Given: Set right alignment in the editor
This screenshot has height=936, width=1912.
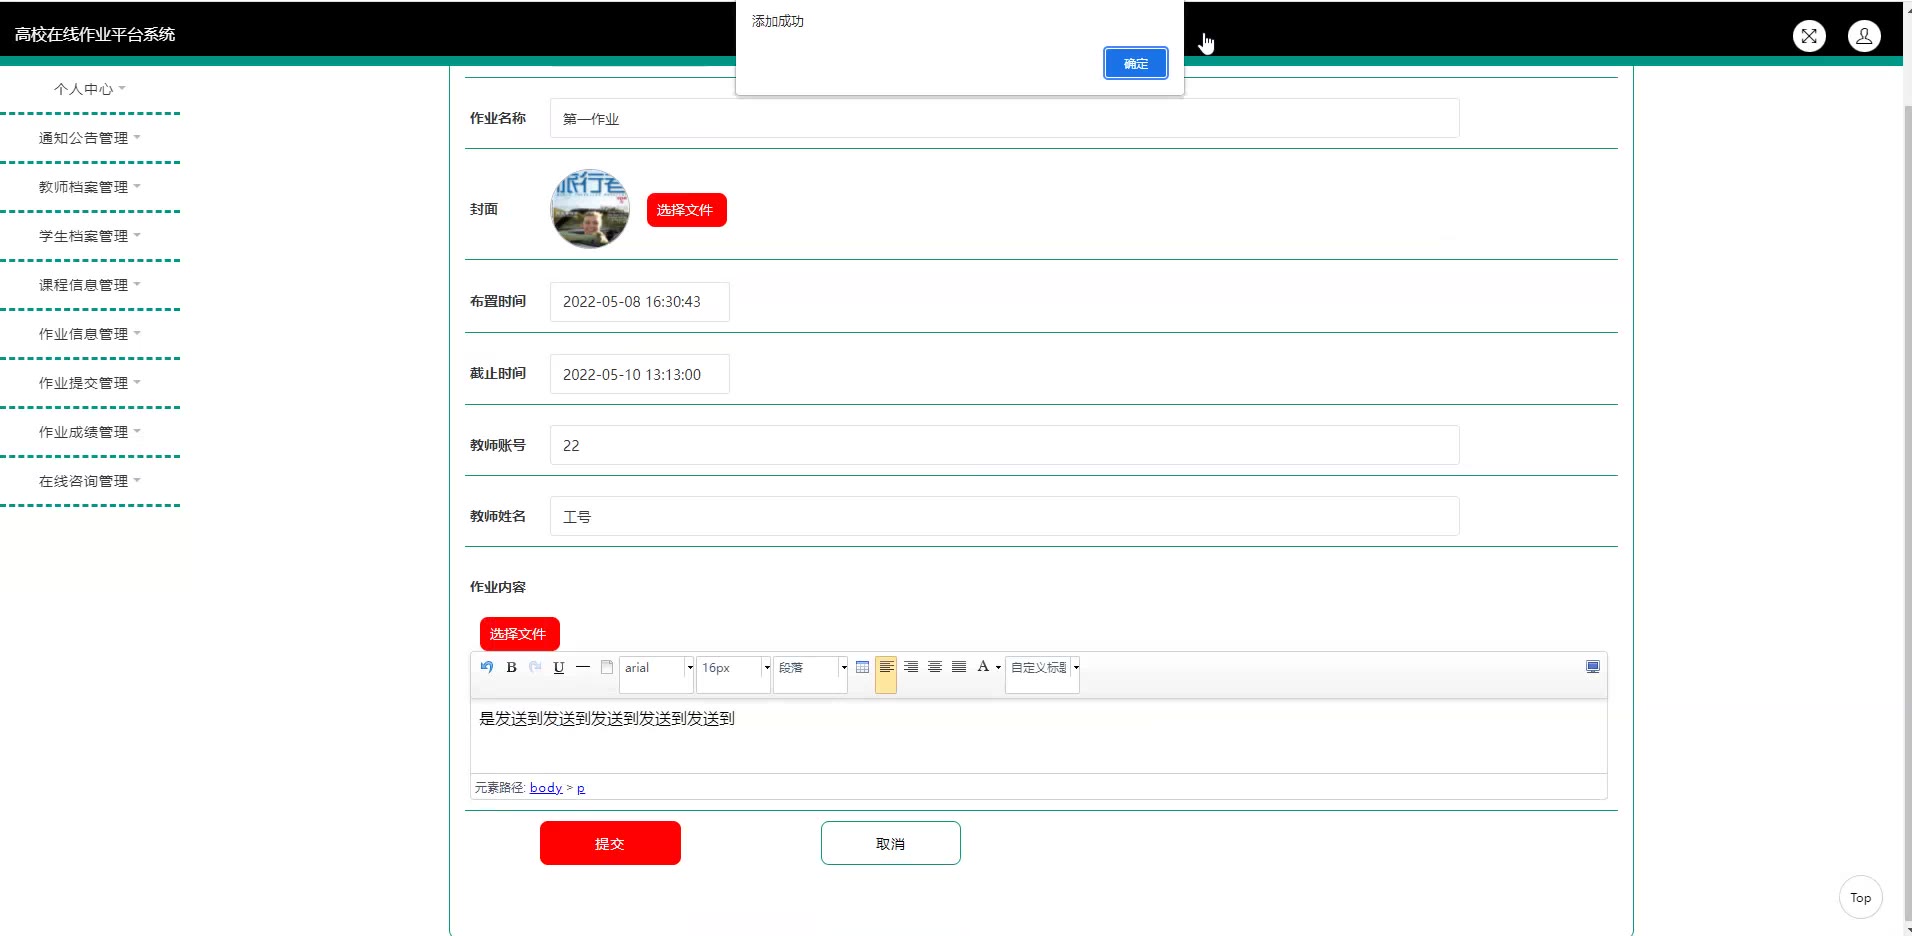Looking at the screenshot, I should tap(911, 667).
